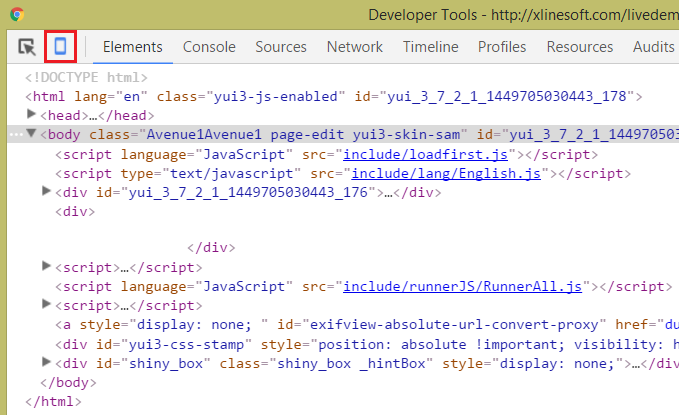Click the text/javascript type attribute value
Viewport: 679px width, 415px height.
click(x=232, y=174)
